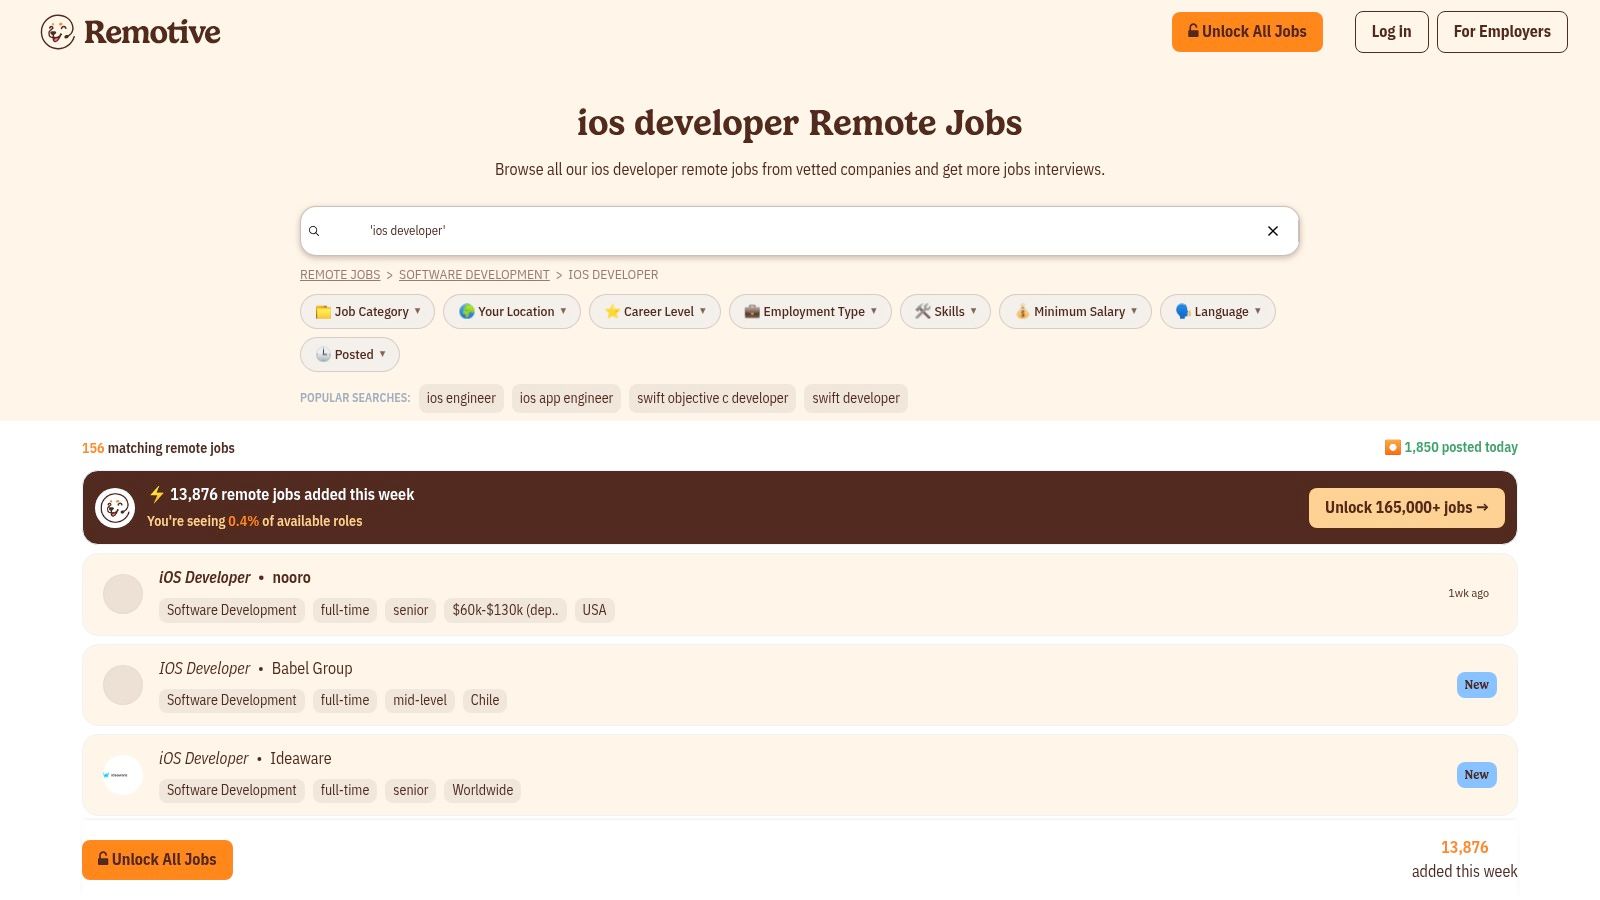Select 'swift objective c developer' popular search

pyautogui.click(x=712, y=398)
